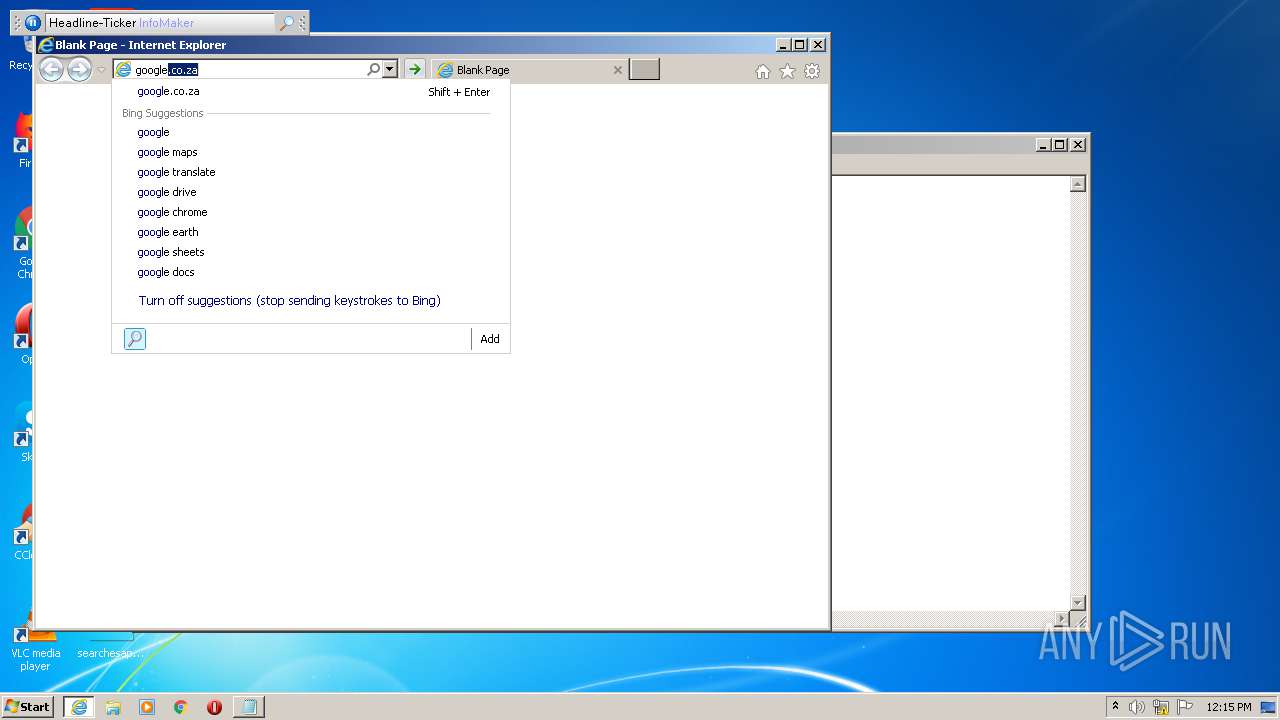This screenshot has height=720, width=1280.
Task: Select google.co.za autocomplete suggestion
Action: tap(311, 92)
